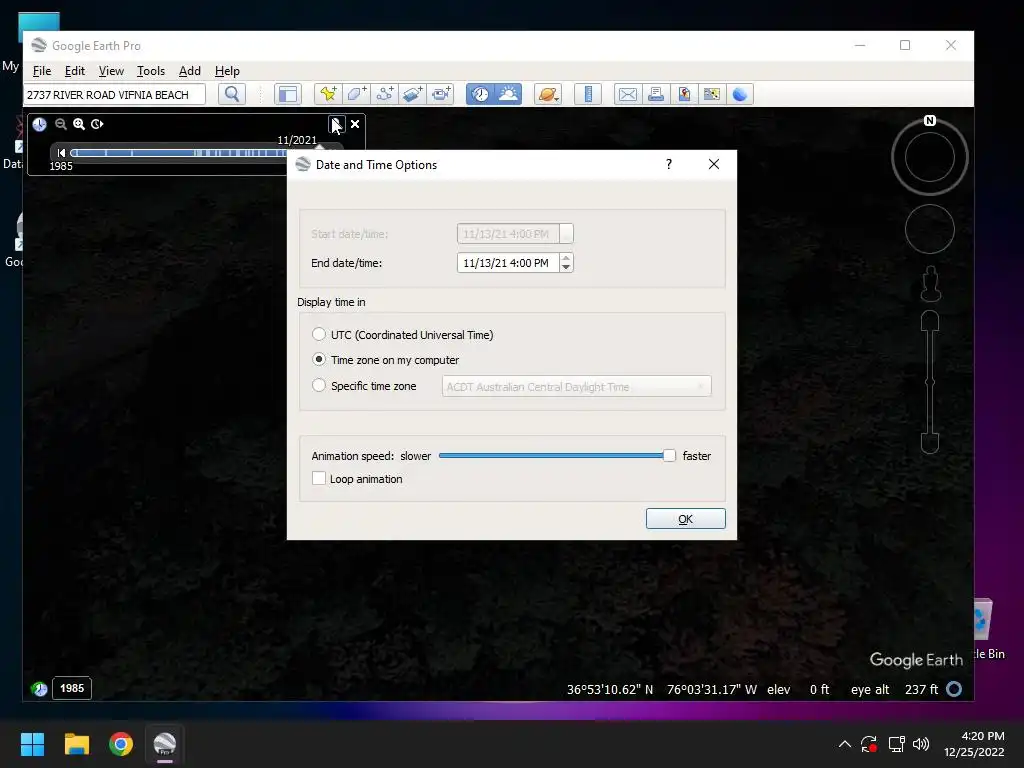Click the 1985 button at the bottom left
Screen dimensions: 1024x768
point(72,688)
